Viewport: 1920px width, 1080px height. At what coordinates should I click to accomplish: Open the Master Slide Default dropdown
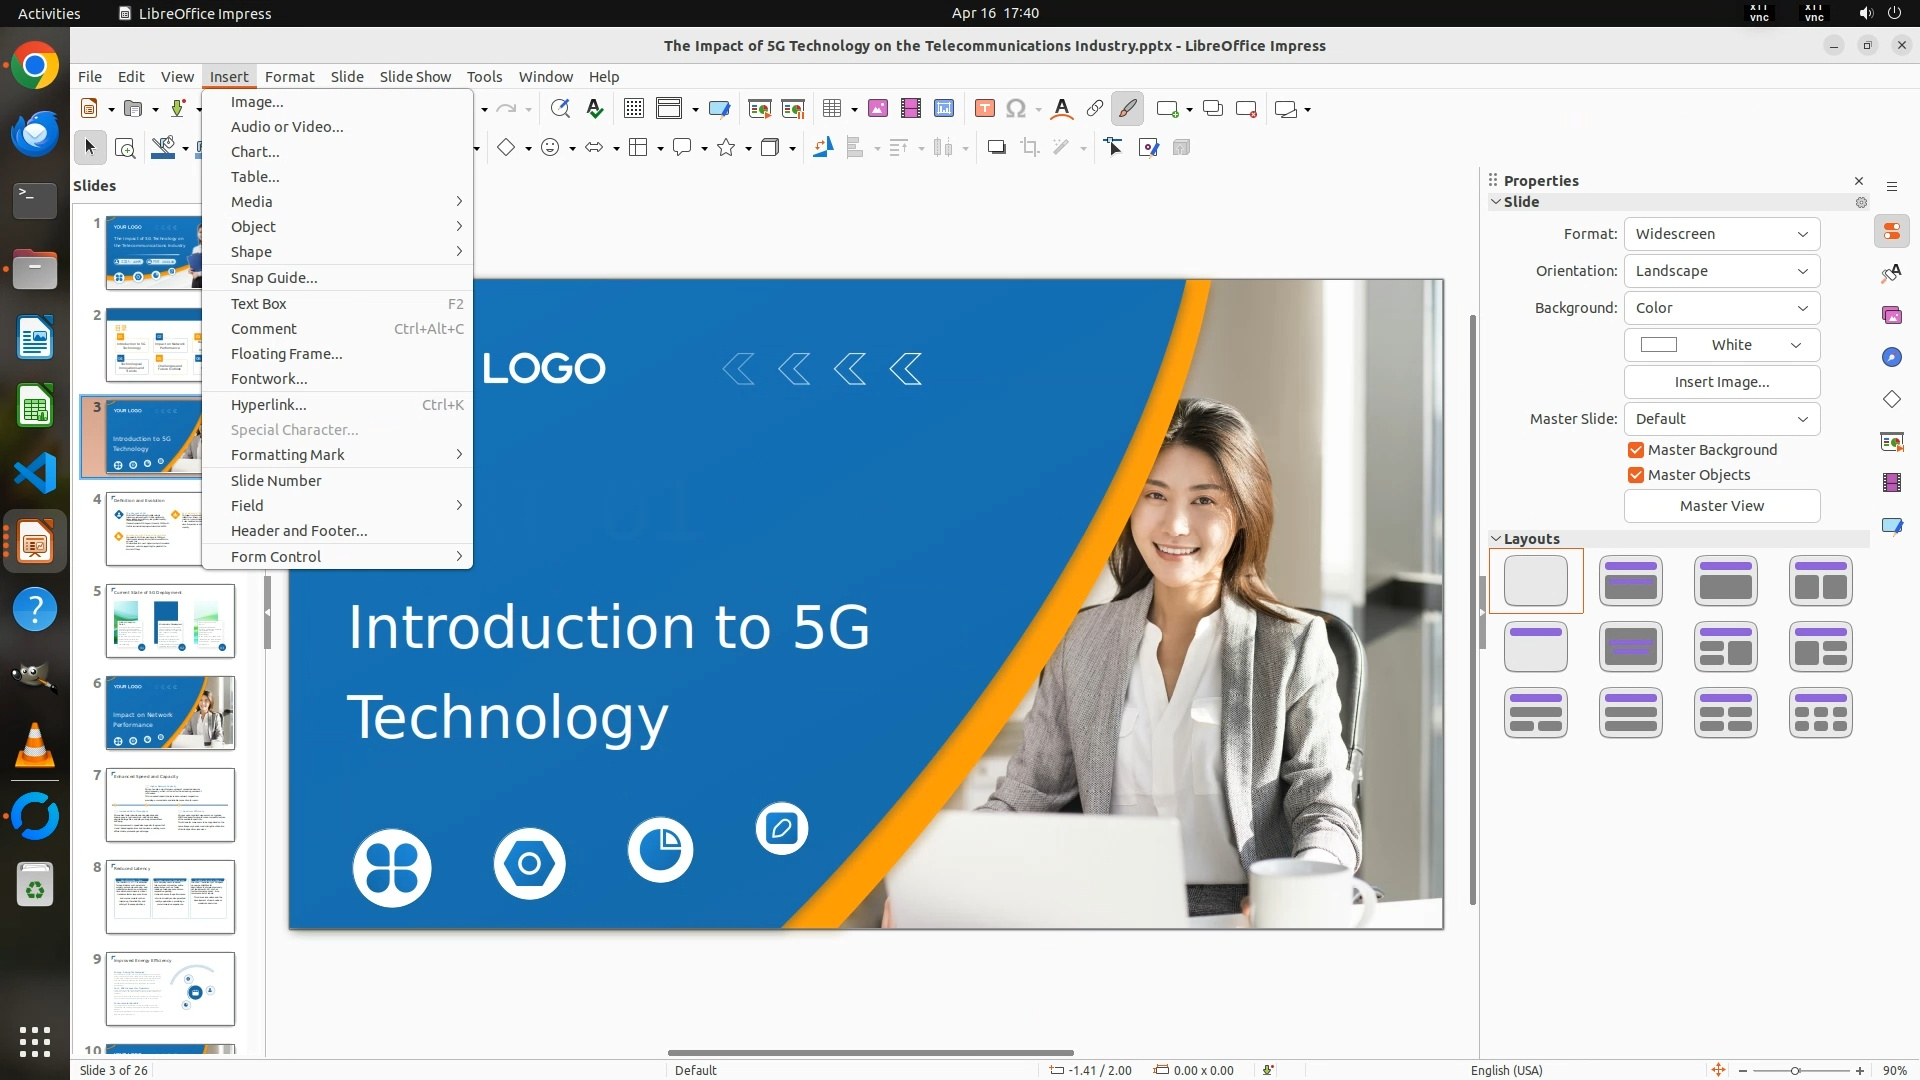1721,419
